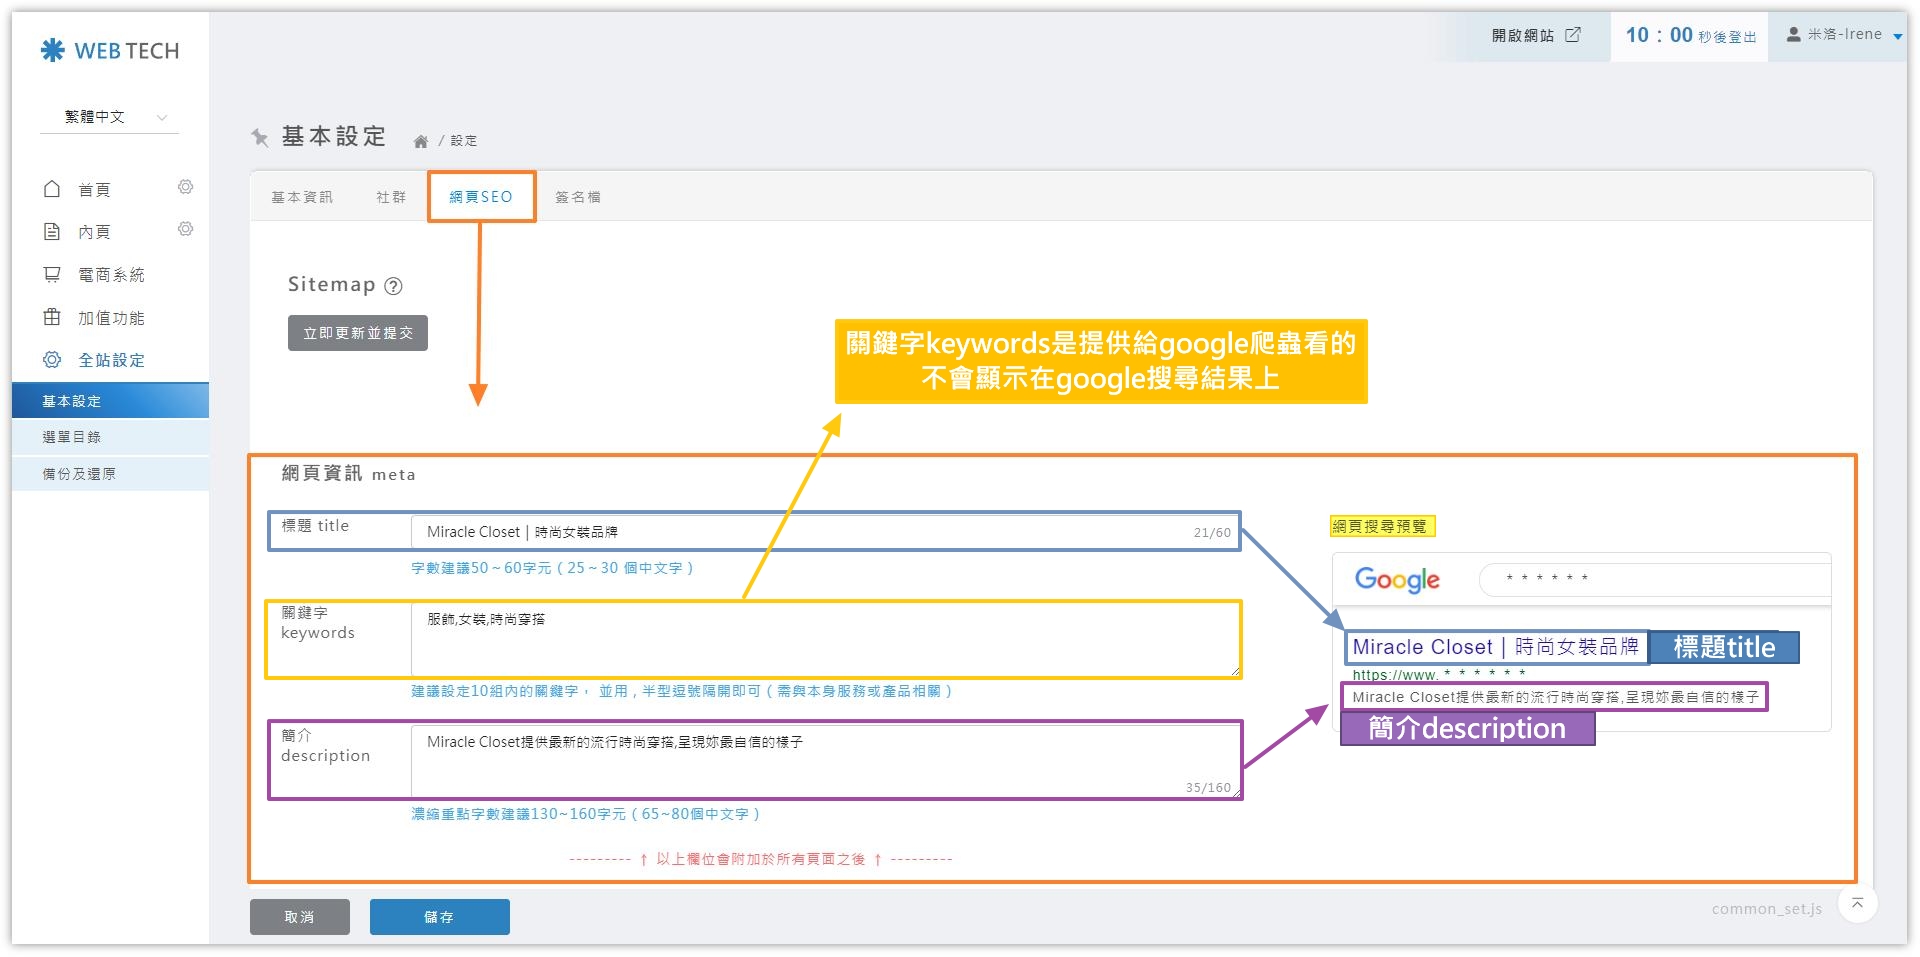Click the 加值功能 gift icon

coord(52,317)
